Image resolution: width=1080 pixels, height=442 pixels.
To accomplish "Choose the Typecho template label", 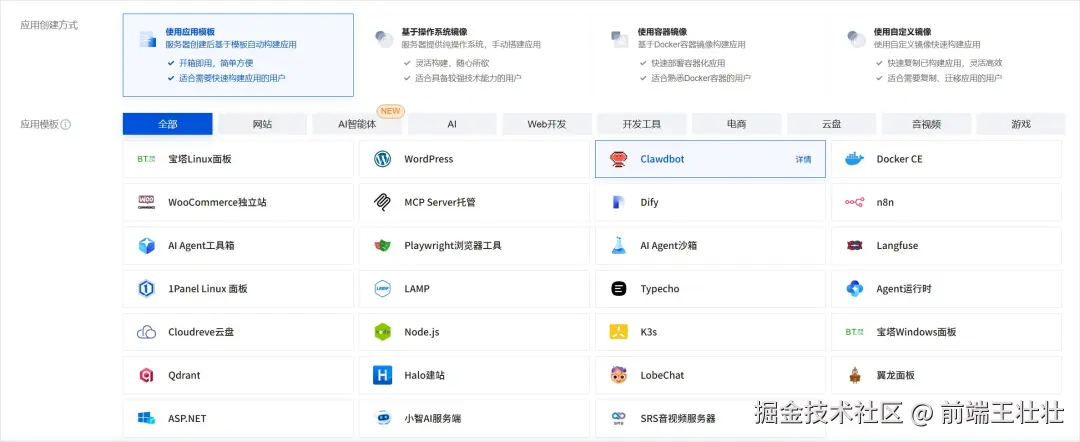I will click(x=659, y=289).
